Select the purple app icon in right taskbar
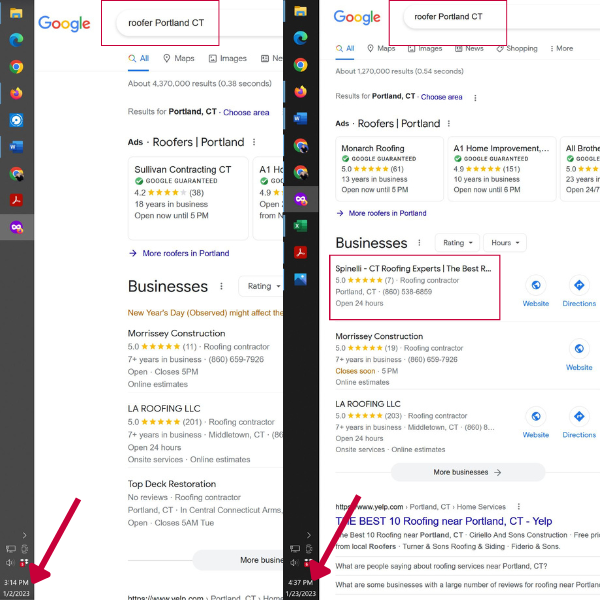The width and height of the screenshot is (600, 600). coord(300,199)
